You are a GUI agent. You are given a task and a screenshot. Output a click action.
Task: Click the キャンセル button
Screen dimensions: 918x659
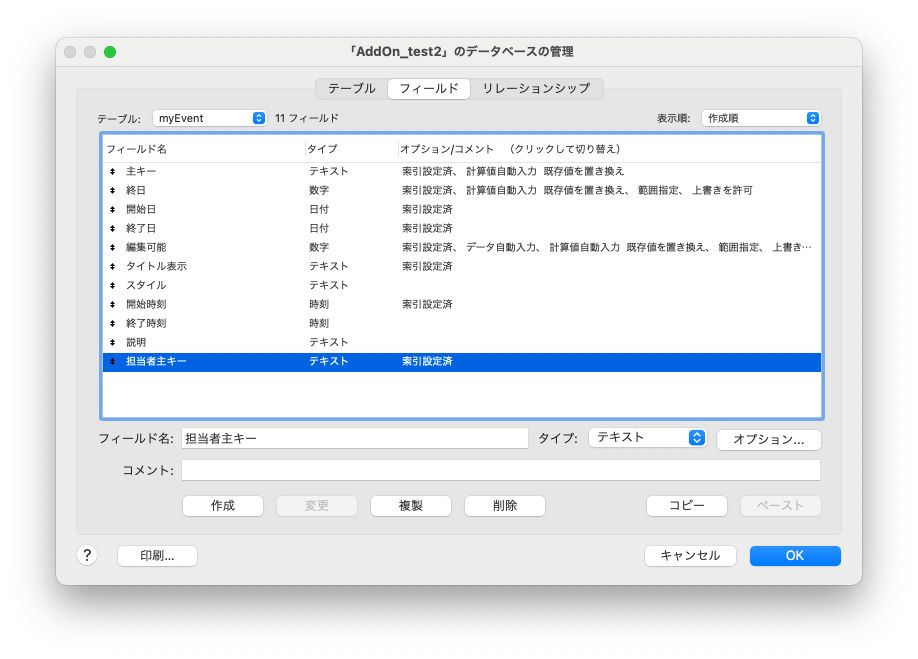690,556
